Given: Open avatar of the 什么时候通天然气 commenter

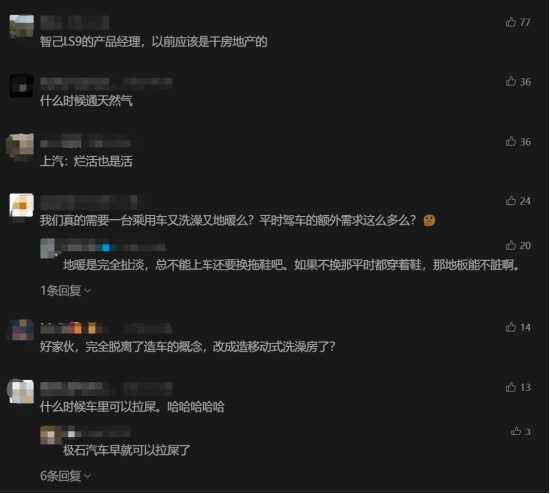Looking at the screenshot, I should coord(22,86).
